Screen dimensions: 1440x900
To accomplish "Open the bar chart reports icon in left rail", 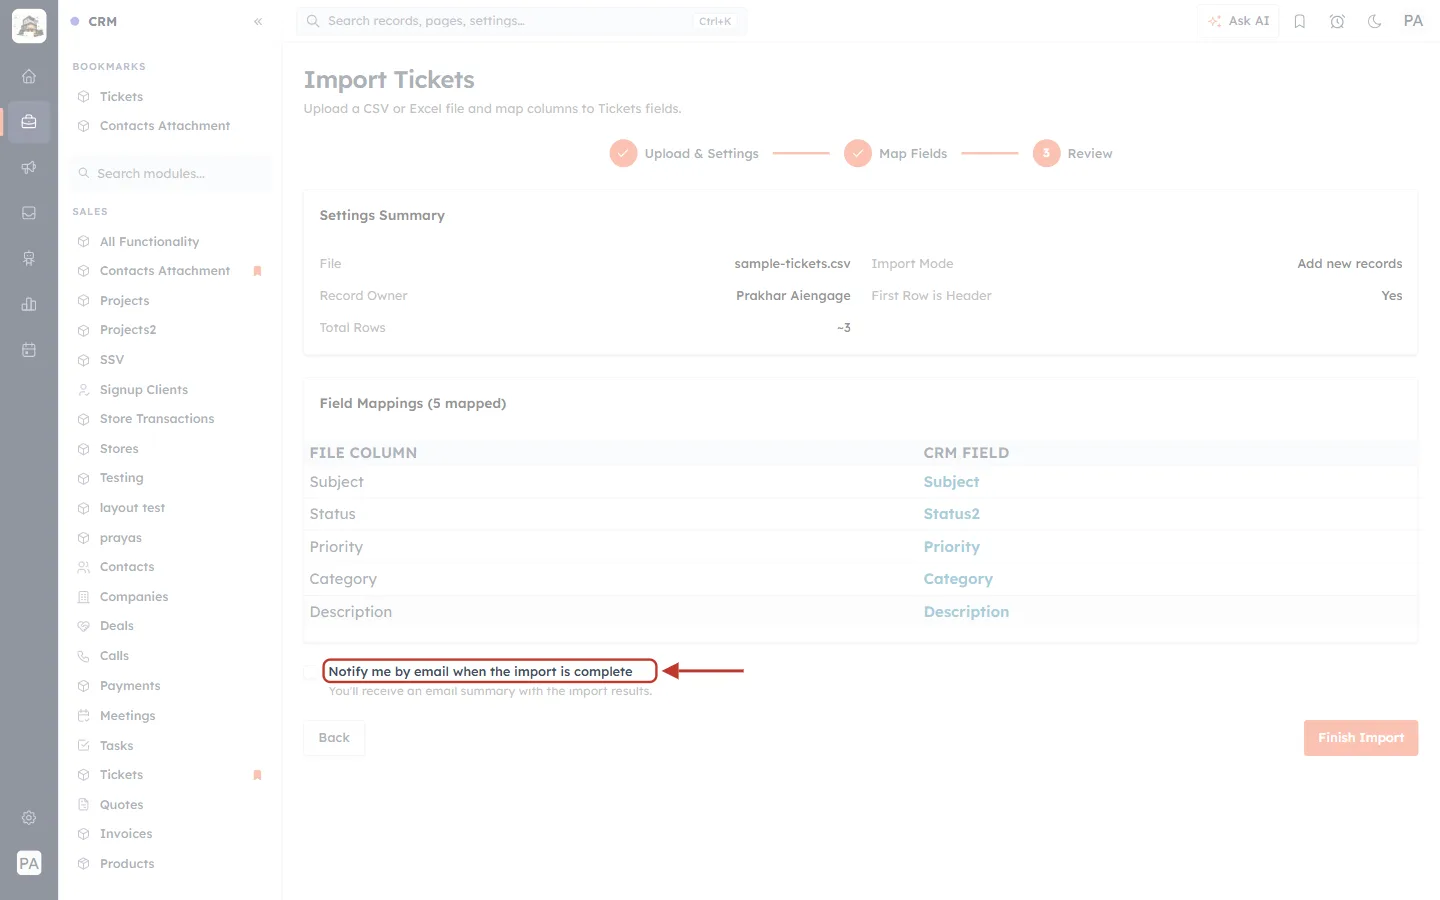I will 29,304.
